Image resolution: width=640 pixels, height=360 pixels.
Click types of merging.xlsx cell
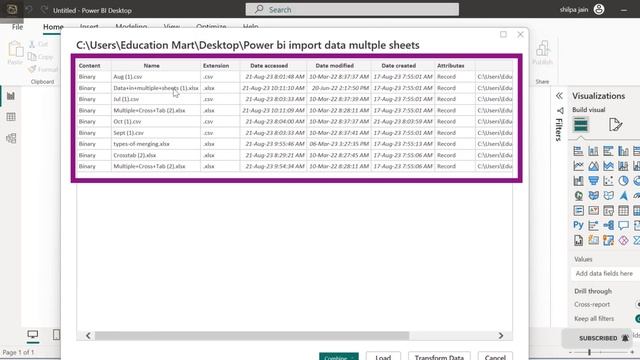tap(156, 144)
